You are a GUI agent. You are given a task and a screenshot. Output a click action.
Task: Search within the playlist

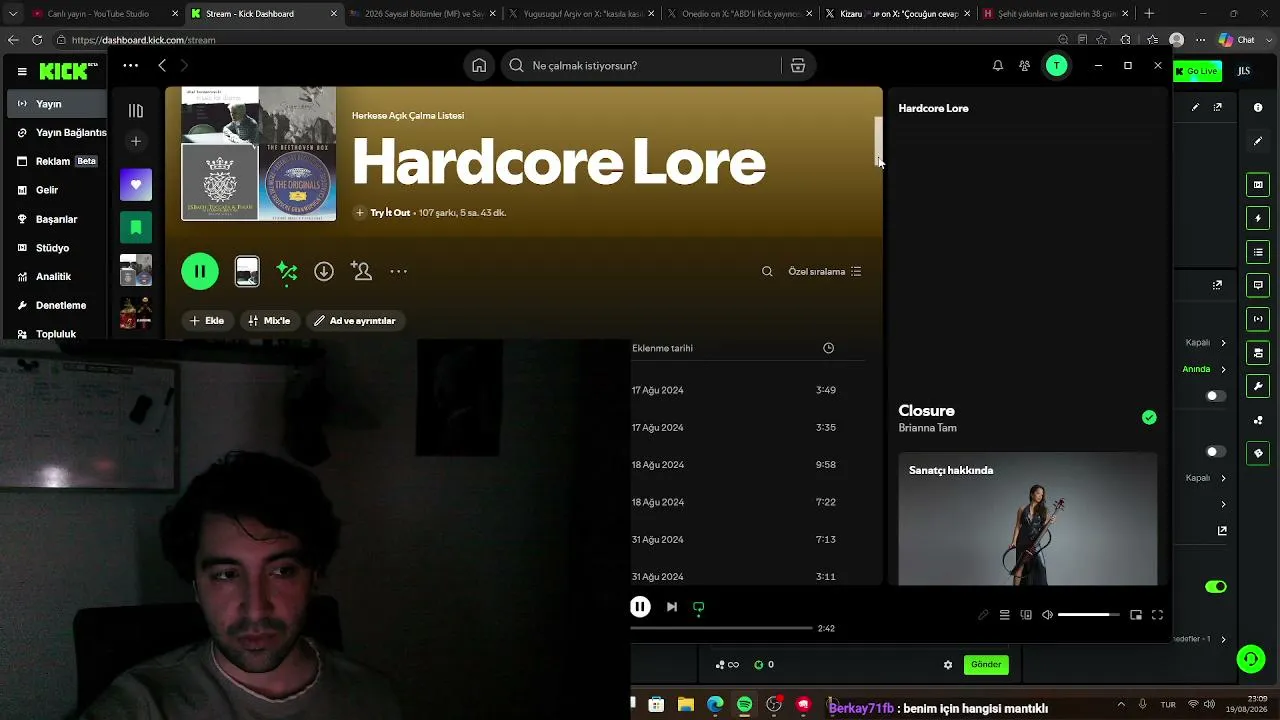coord(767,271)
